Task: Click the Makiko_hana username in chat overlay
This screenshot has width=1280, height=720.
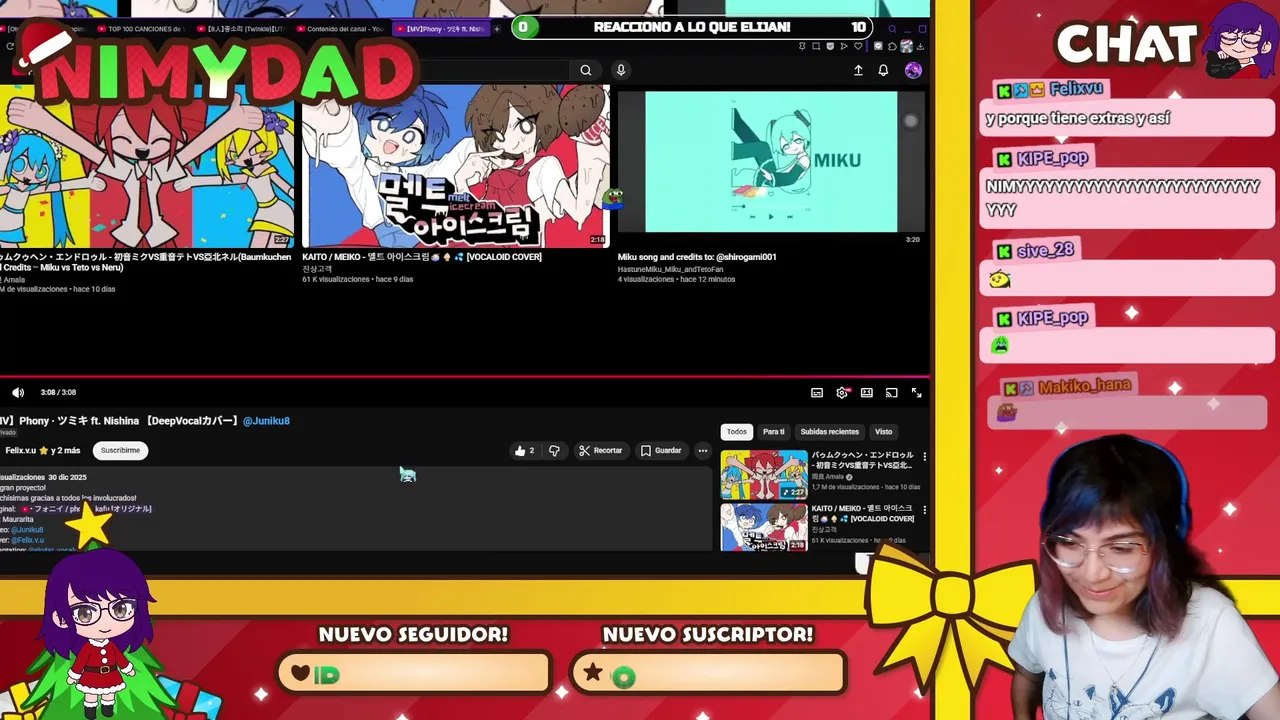Action: coord(1084,386)
